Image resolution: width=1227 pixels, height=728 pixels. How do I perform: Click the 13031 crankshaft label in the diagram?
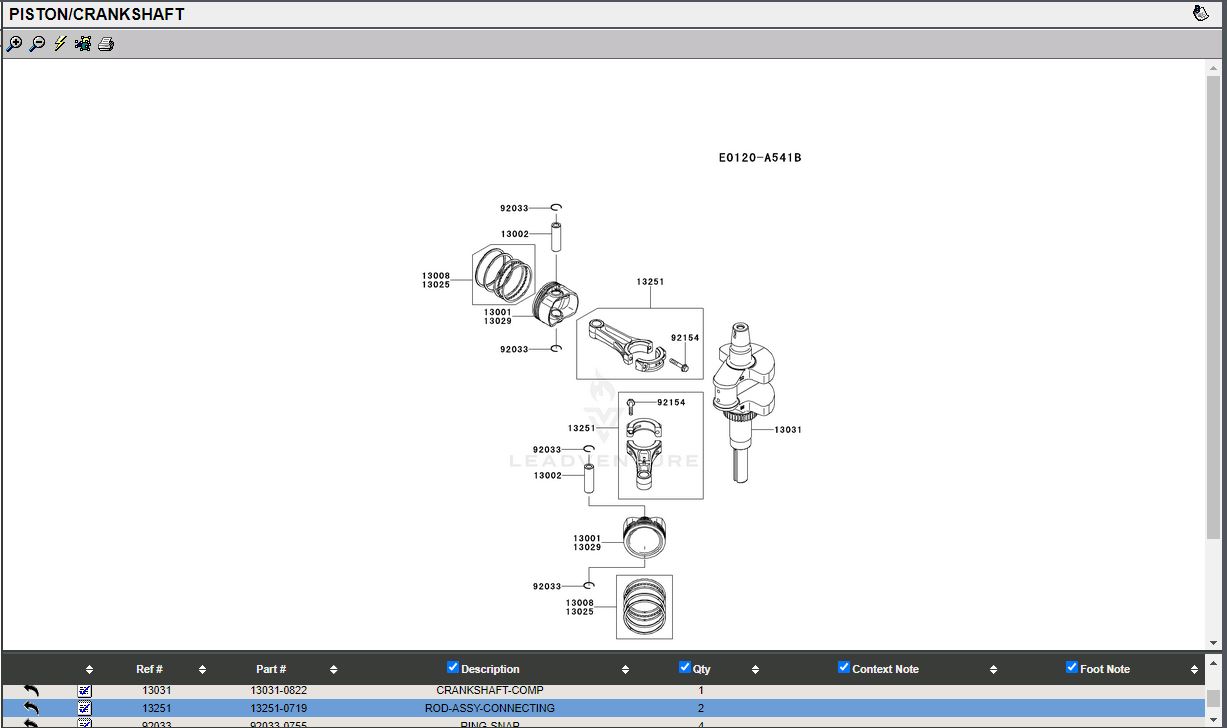(x=788, y=430)
